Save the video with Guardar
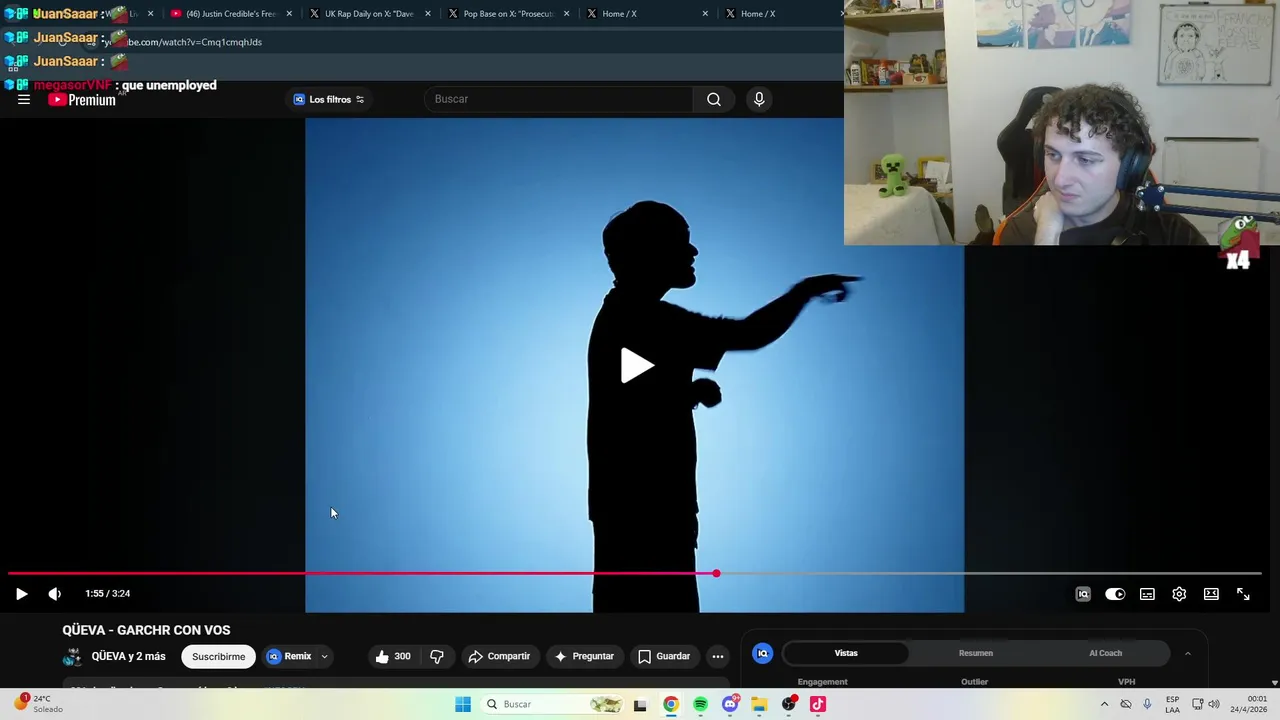1280x720 pixels. click(x=664, y=656)
